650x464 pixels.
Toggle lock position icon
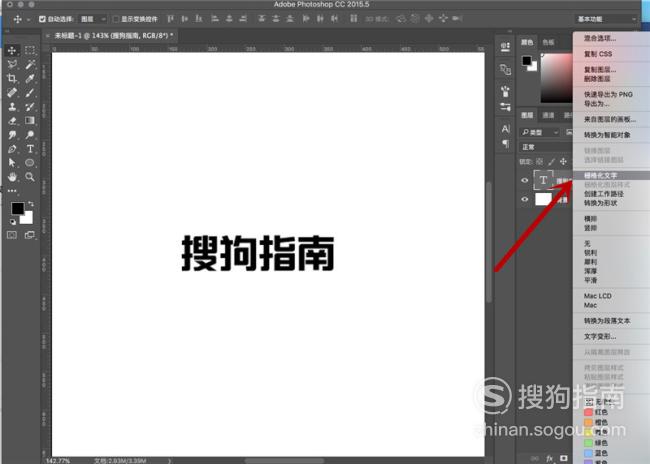(563, 161)
